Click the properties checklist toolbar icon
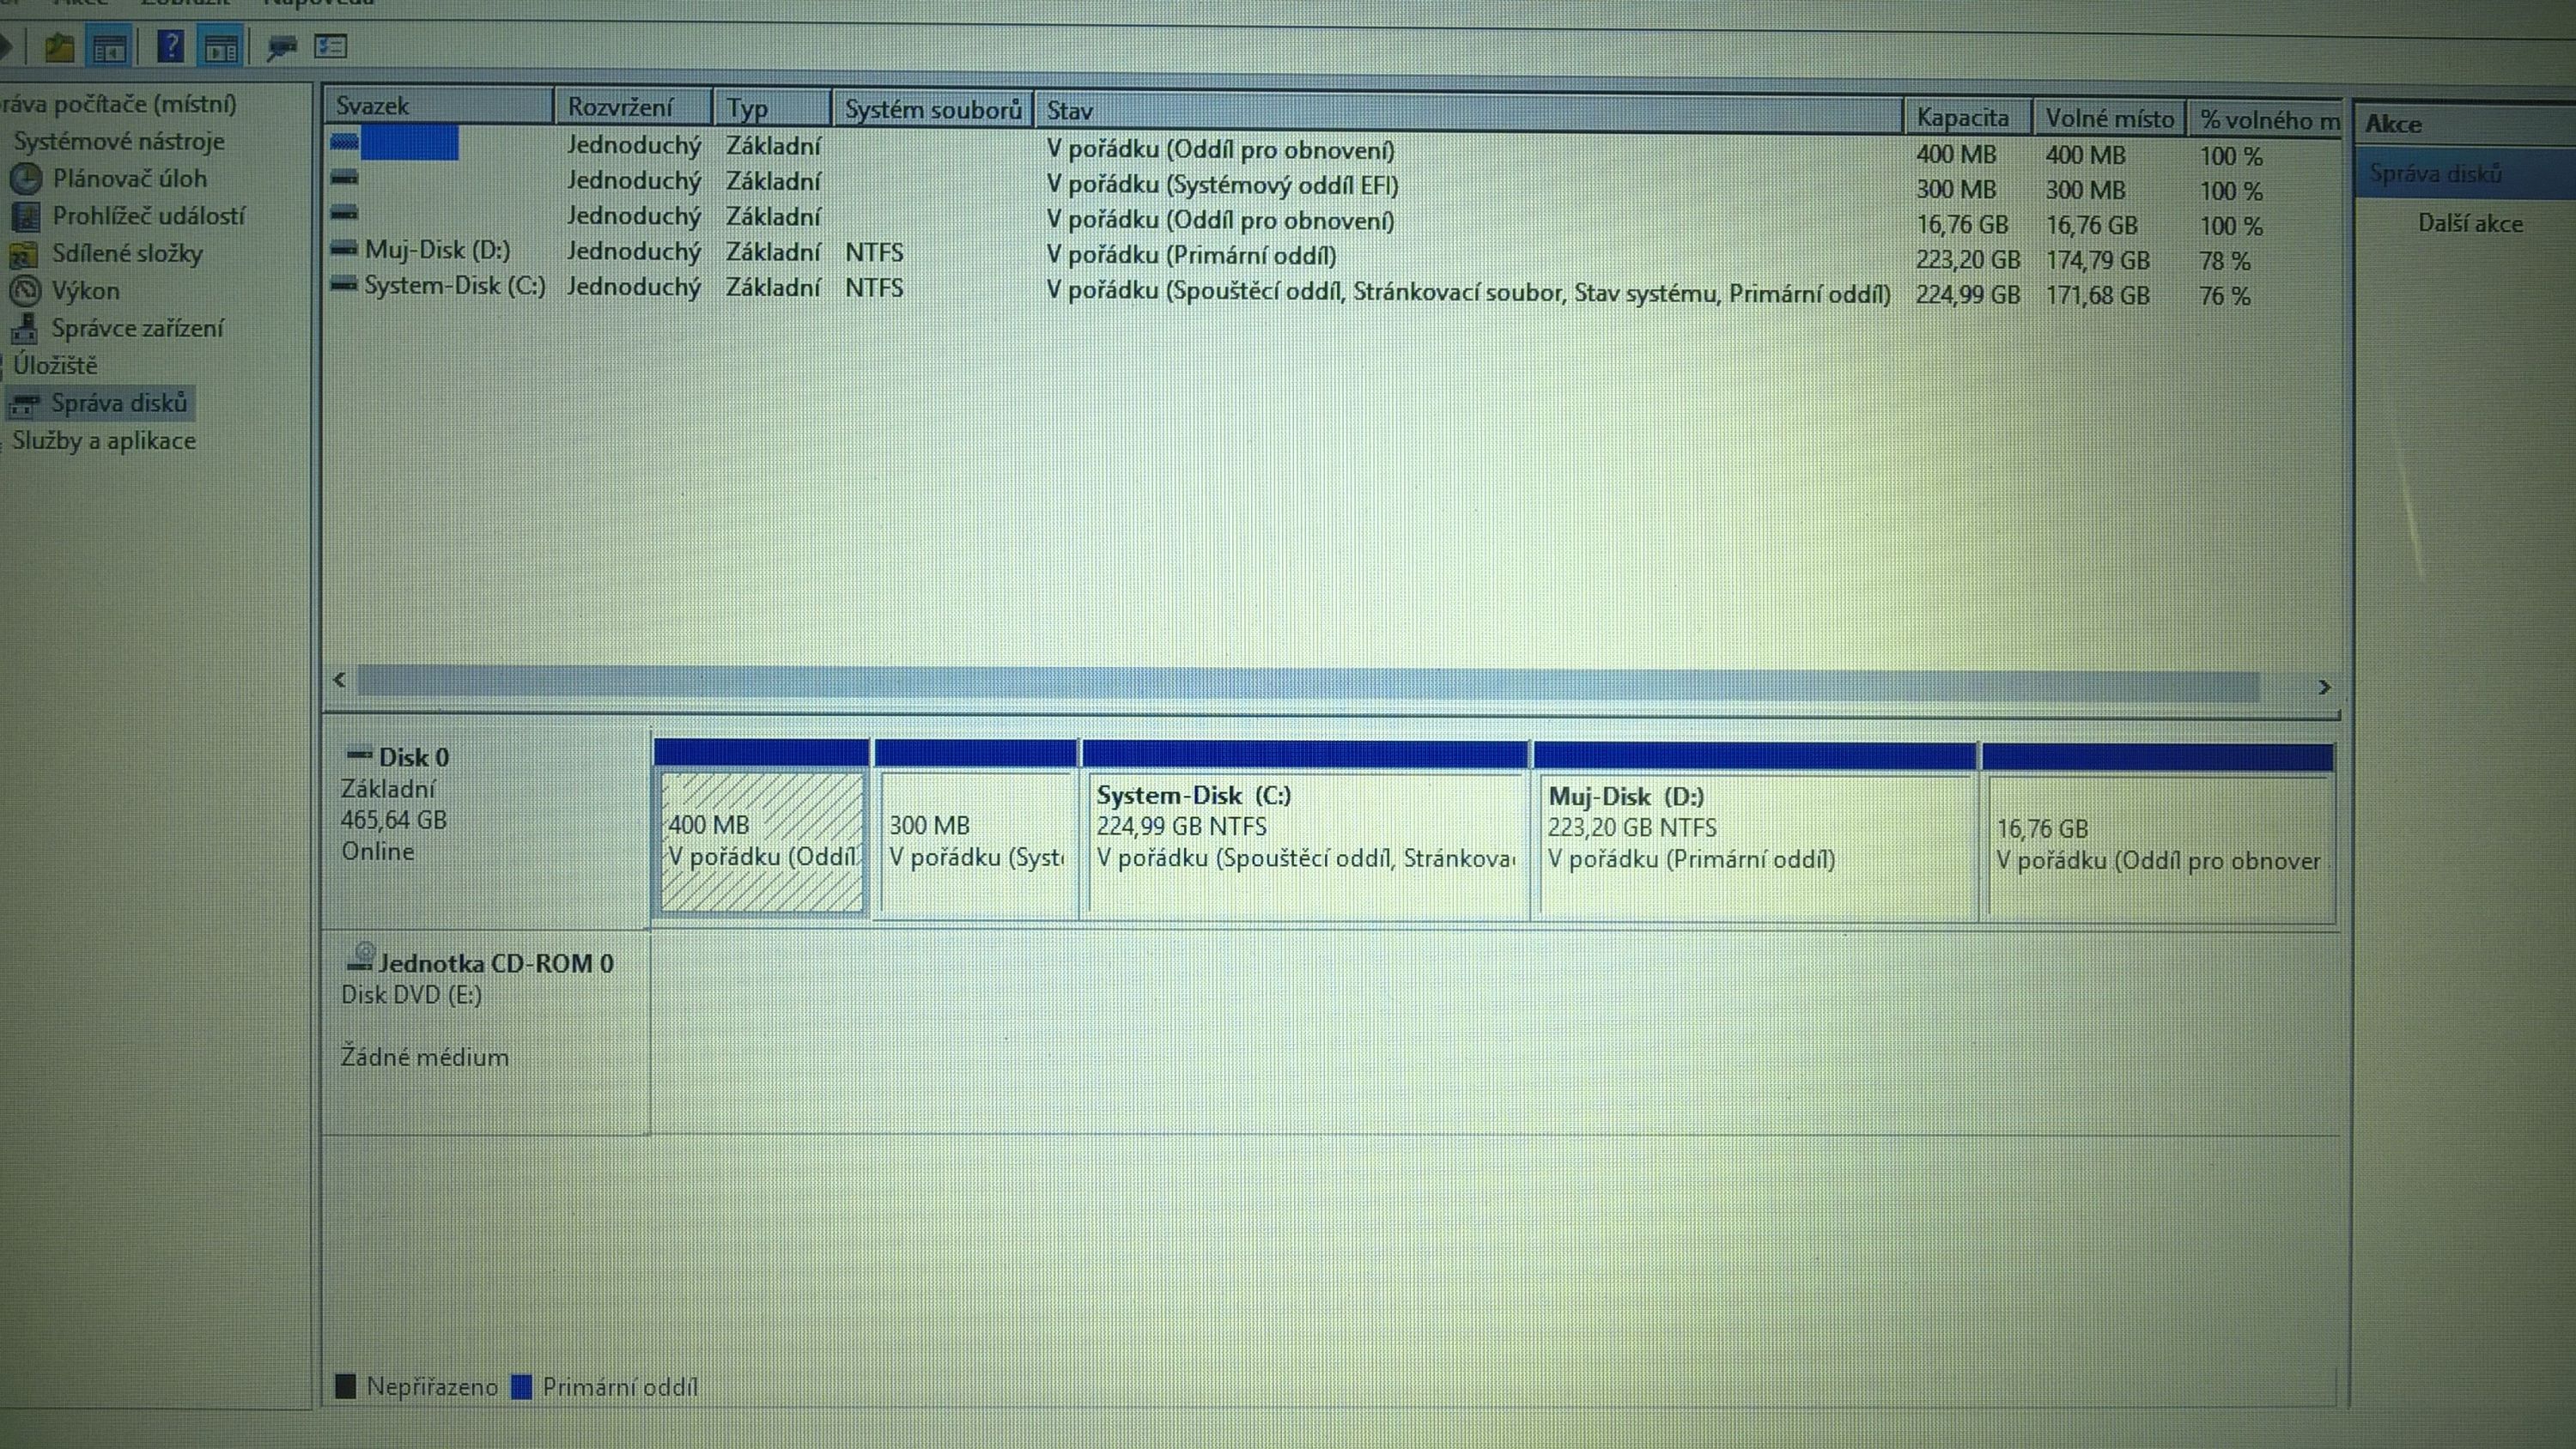This screenshot has height=1449, width=2576. pos(330,46)
